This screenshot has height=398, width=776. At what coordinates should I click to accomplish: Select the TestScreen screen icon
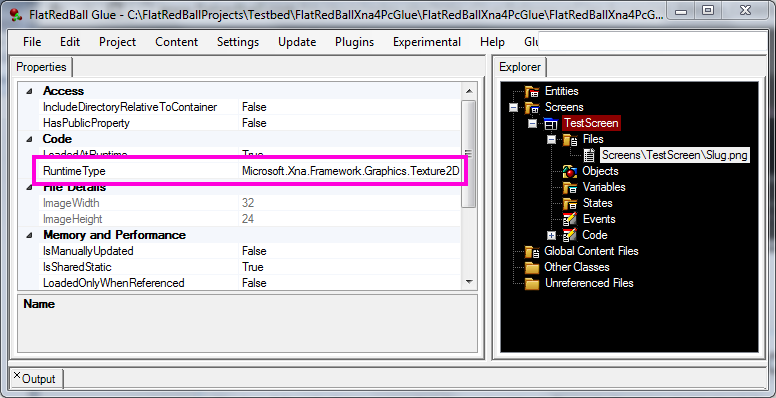551,123
